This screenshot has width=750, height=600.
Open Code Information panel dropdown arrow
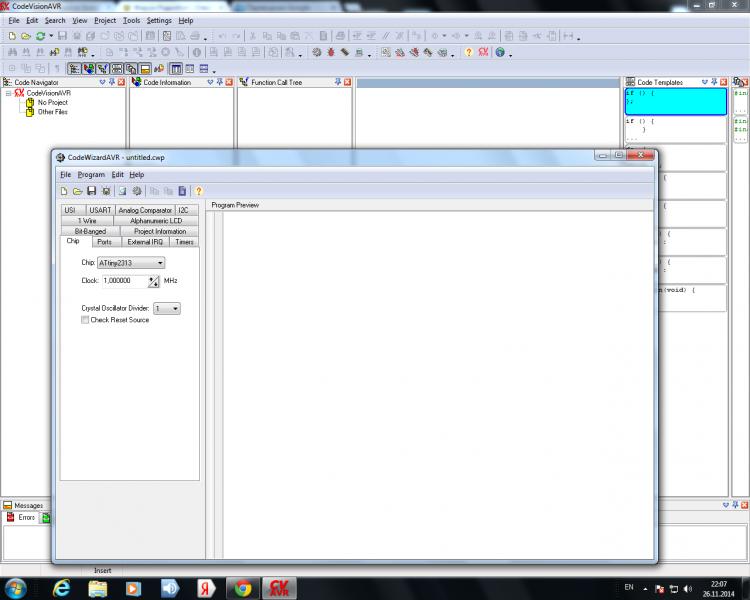click(x=210, y=82)
